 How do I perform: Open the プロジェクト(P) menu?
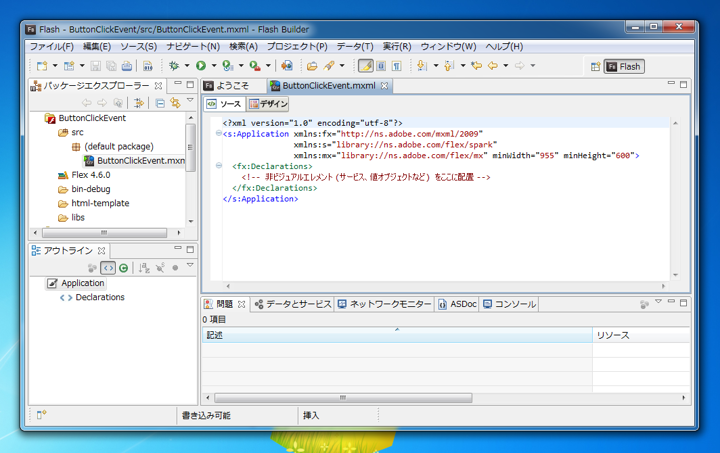pos(297,46)
